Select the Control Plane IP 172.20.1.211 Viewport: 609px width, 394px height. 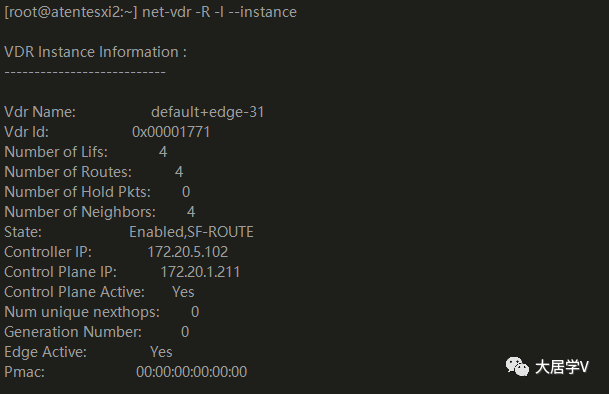[200, 272]
